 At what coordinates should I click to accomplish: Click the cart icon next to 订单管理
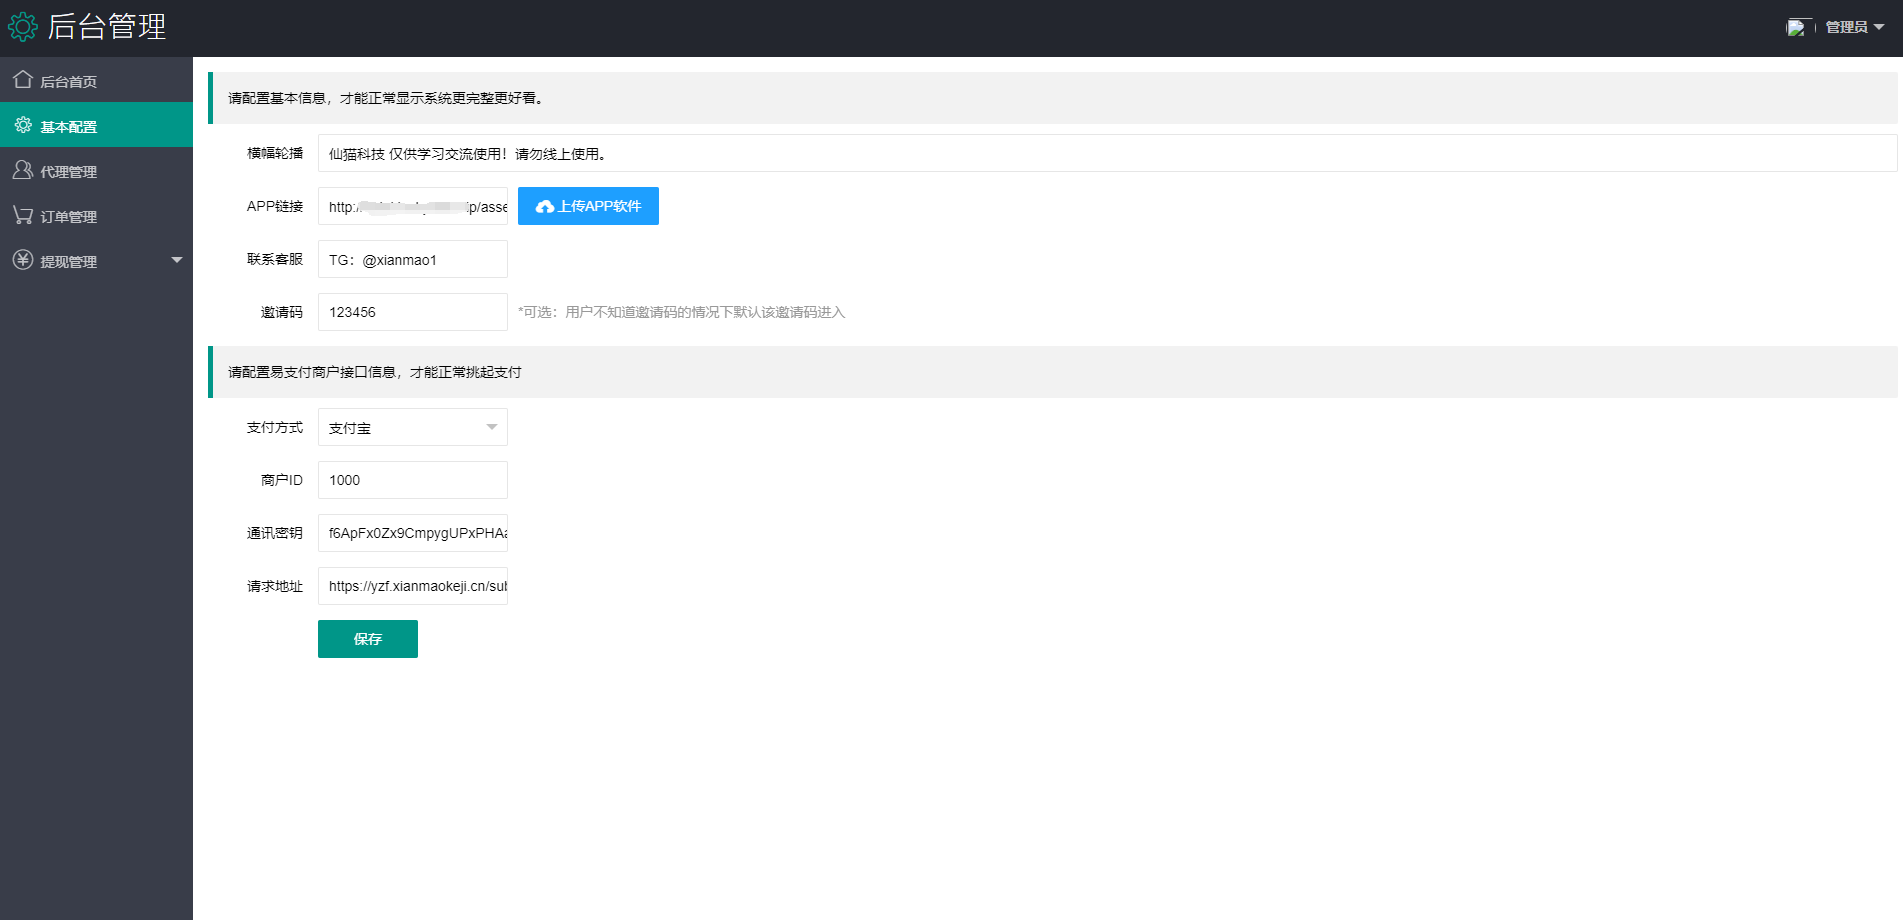[23, 215]
